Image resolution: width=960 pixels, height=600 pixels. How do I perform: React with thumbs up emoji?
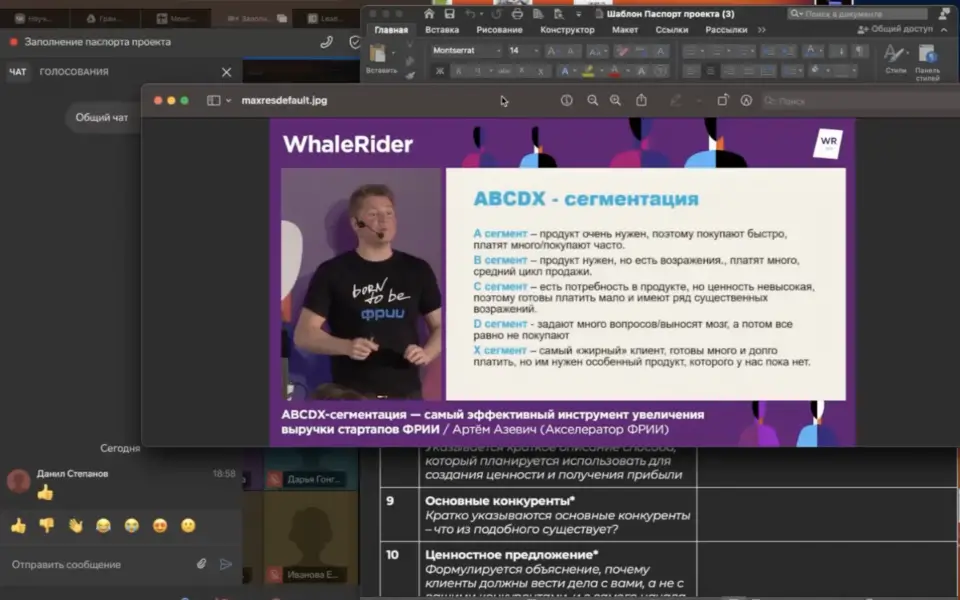[18, 526]
